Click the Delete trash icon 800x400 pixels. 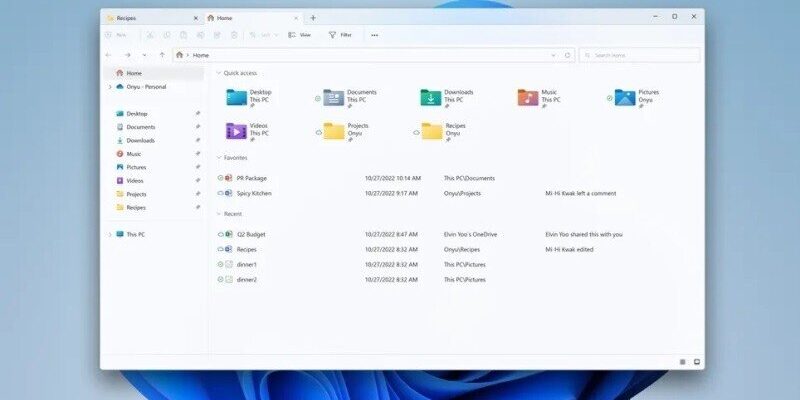(234, 35)
